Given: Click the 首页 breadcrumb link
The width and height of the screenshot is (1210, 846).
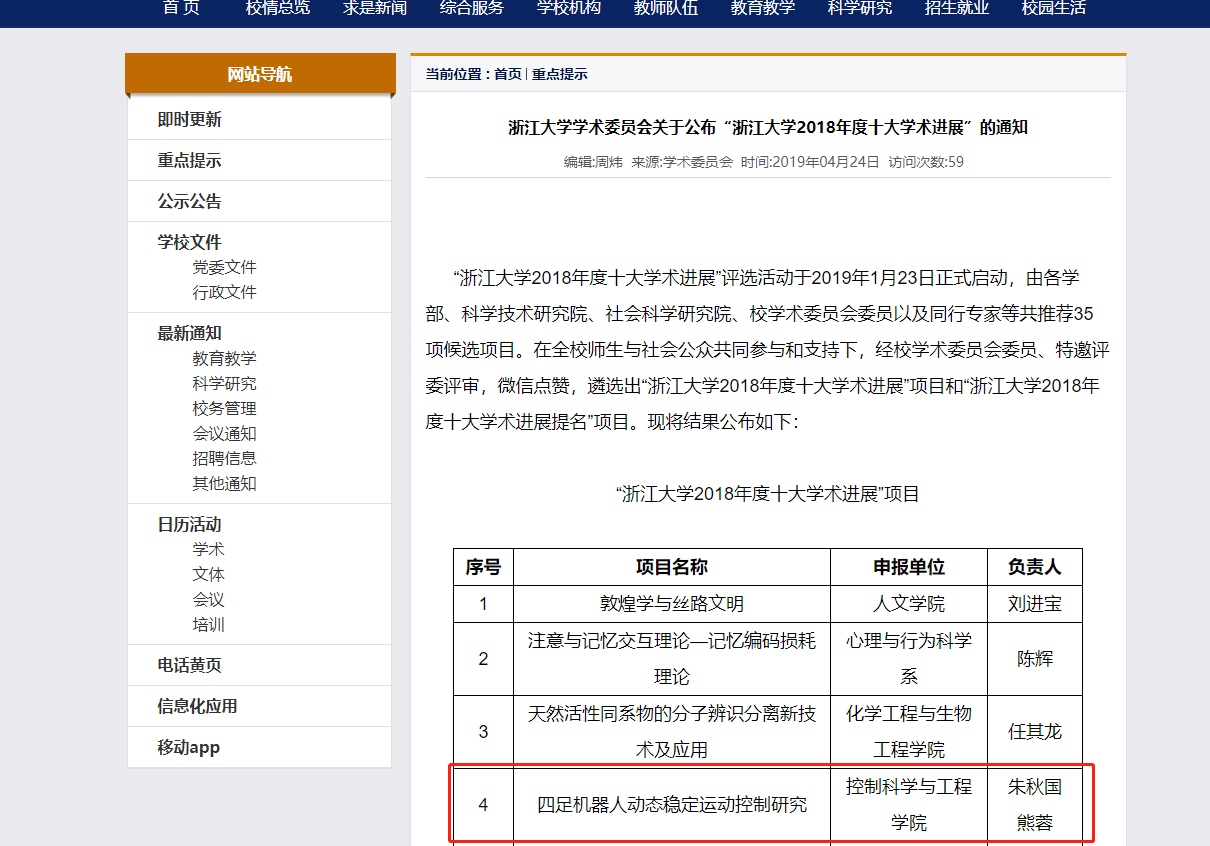Looking at the screenshot, I should 508,74.
